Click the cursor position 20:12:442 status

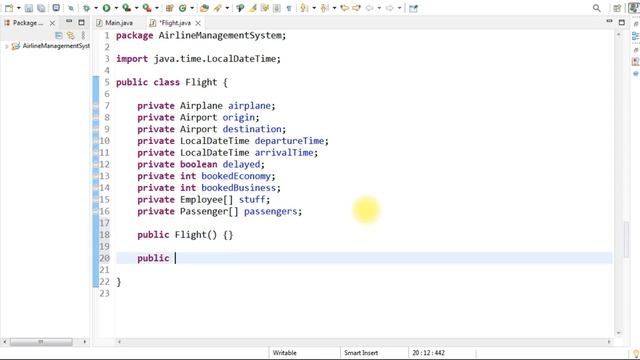tap(428, 353)
